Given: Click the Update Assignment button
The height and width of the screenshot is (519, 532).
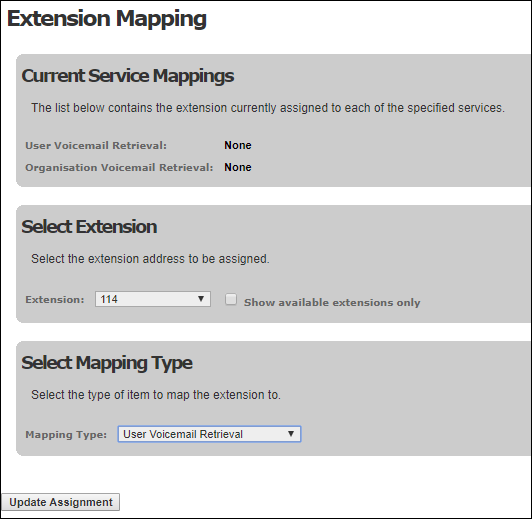Looking at the screenshot, I should click(x=61, y=502).
